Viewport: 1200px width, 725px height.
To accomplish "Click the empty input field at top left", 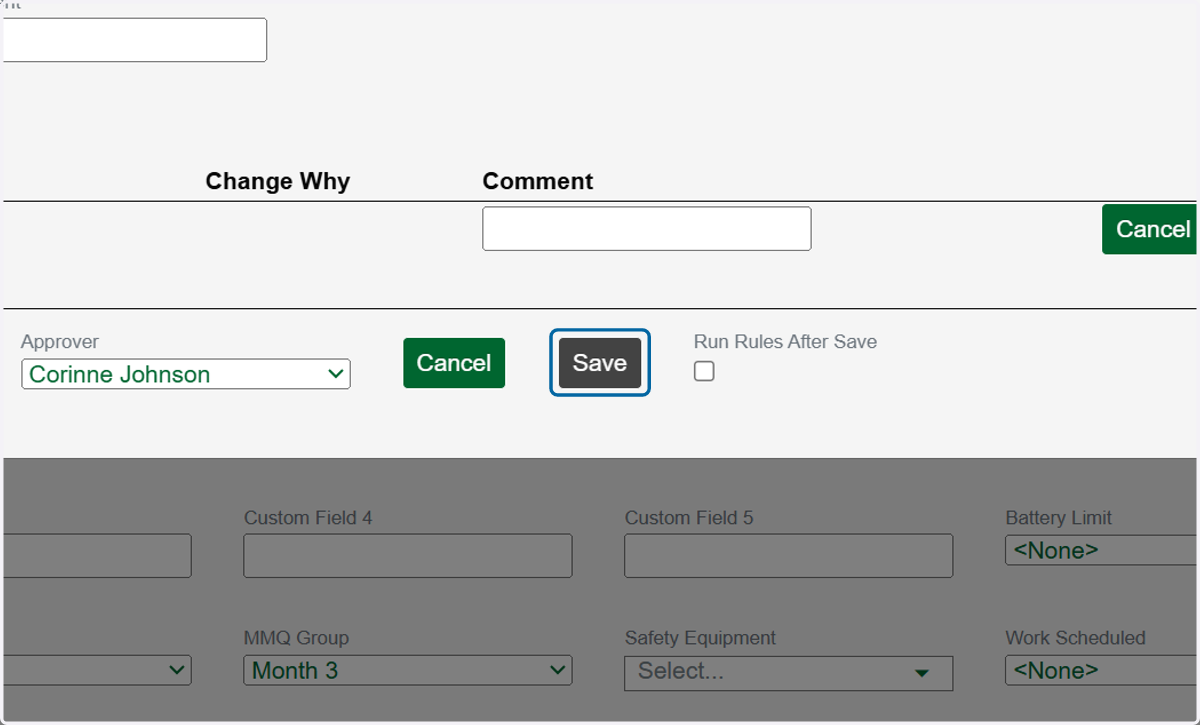I will pyautogui.click(x=134, y=40).
